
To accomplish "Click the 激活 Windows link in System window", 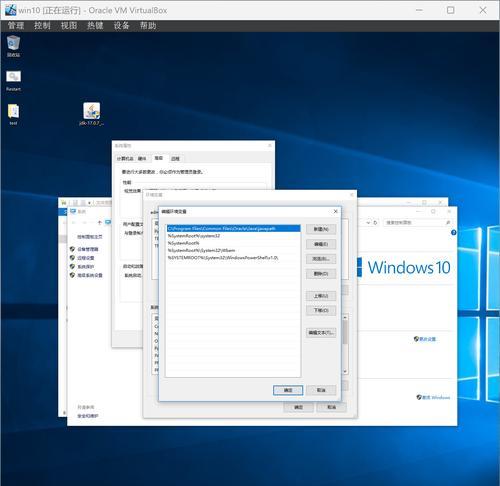I will click(x=436, y=397).
